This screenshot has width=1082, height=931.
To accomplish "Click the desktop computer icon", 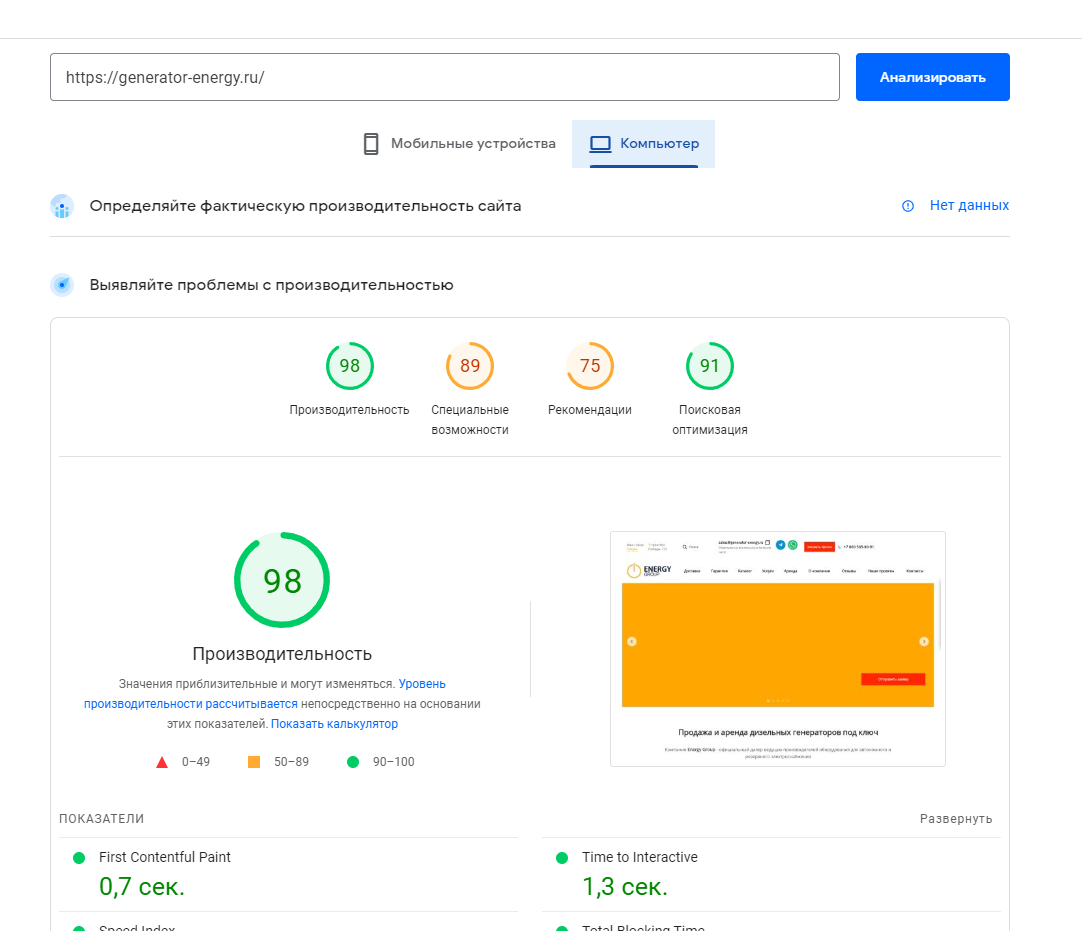I will tap(600, 144).
